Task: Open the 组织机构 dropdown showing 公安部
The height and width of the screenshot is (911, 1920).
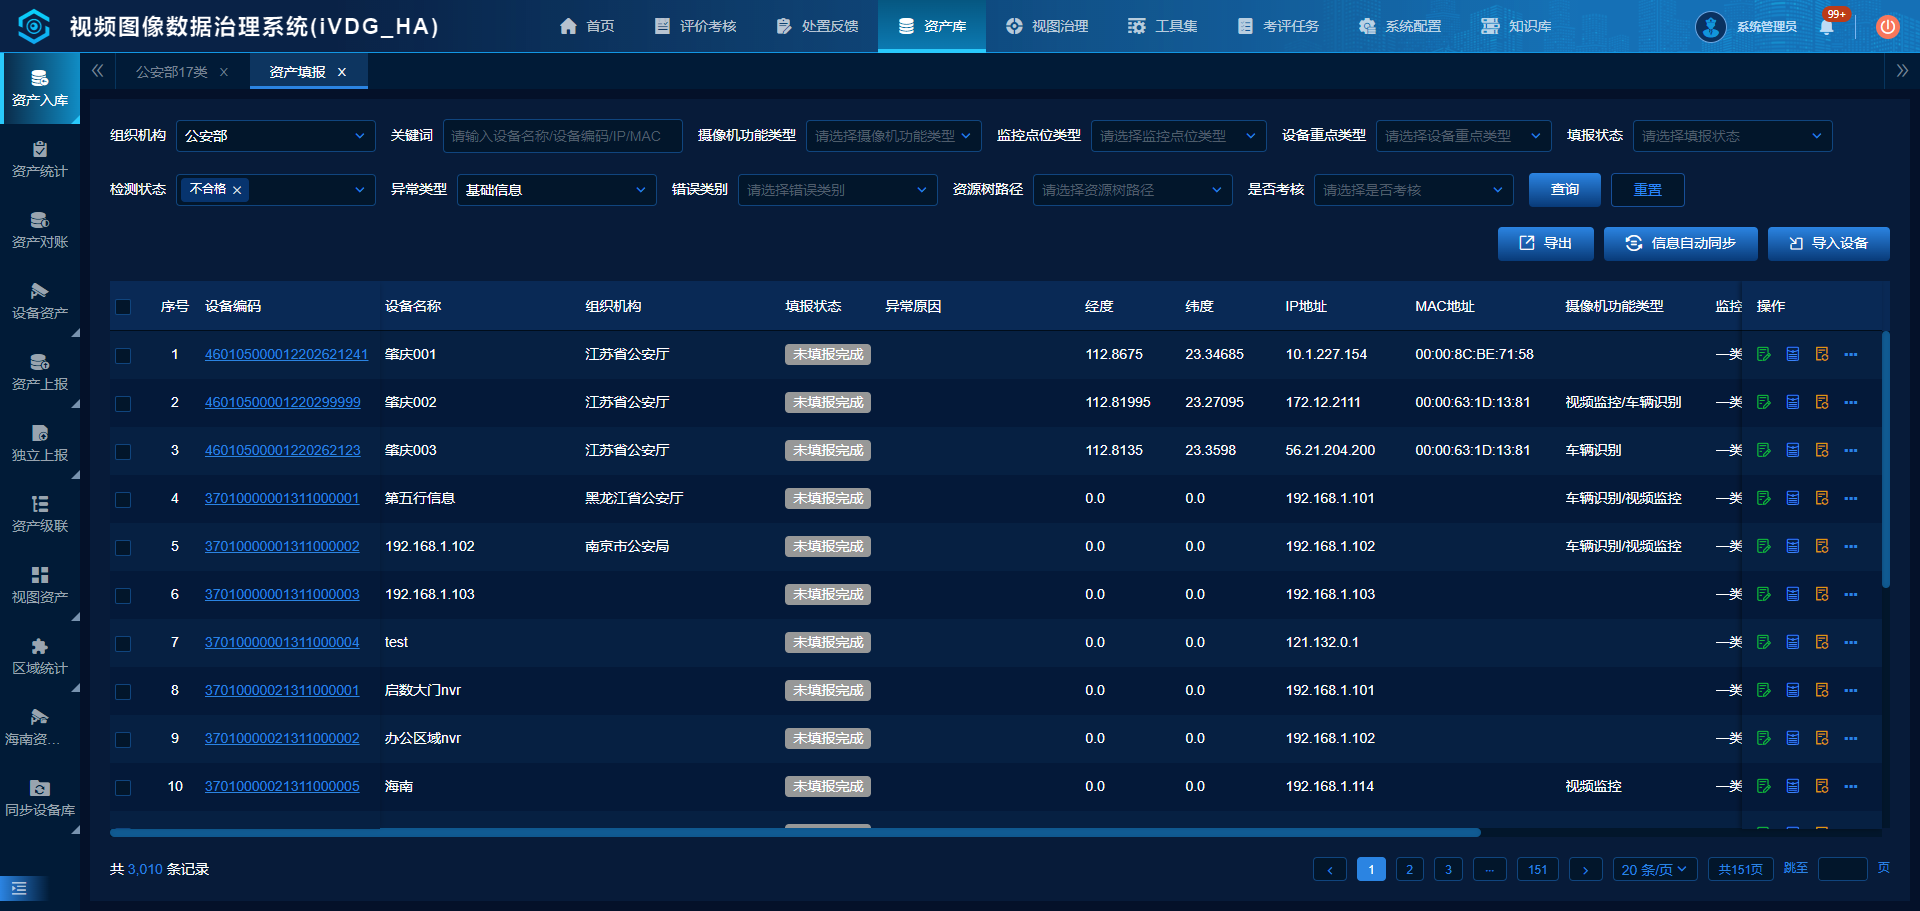Action: click(275, 136)
